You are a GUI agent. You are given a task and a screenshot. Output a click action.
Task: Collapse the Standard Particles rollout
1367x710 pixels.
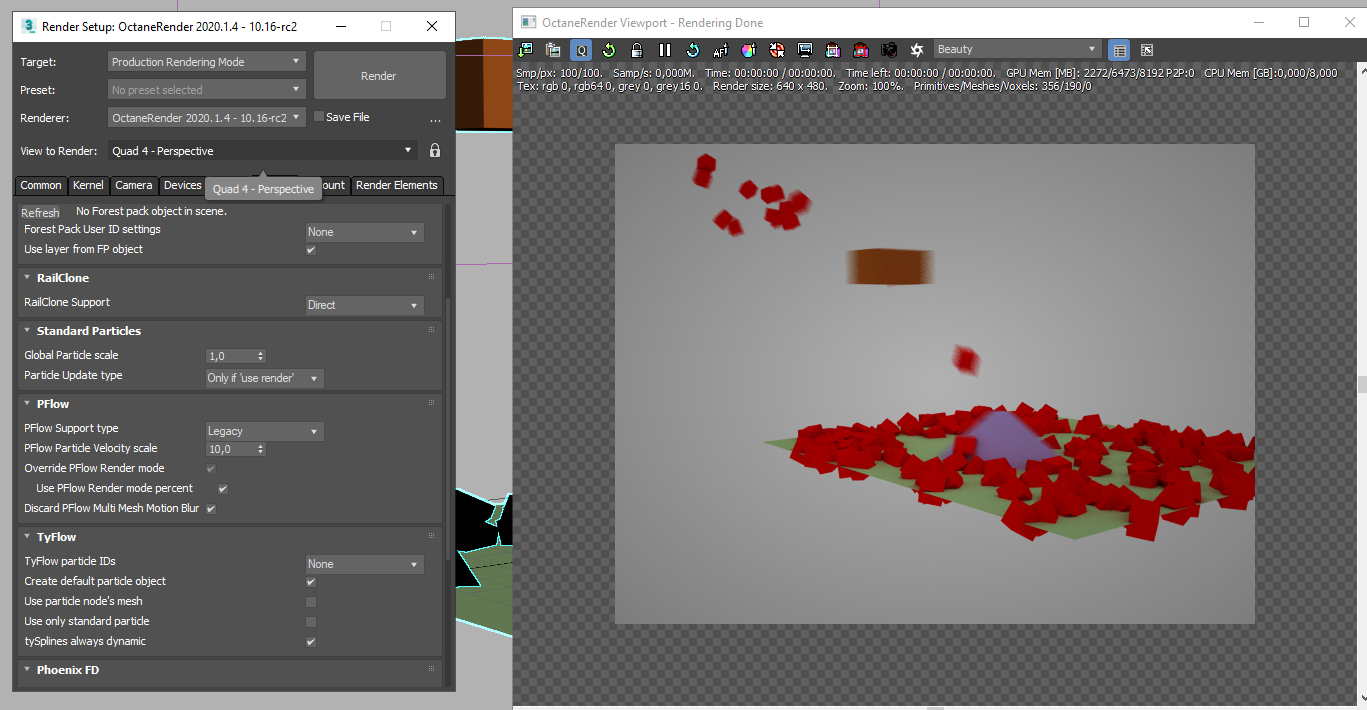coord(88,331)
